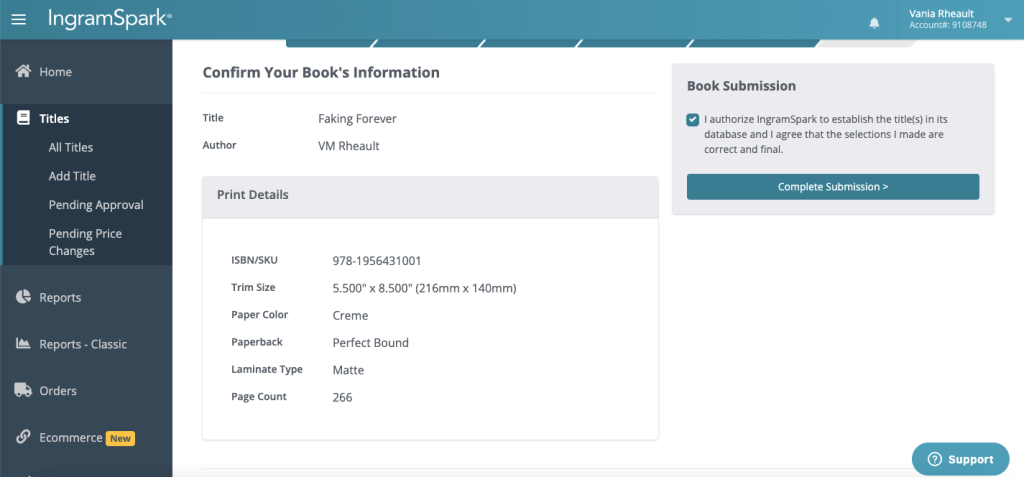Click the Ecommerce New badge
This screenshot has height=477, width=1024.
[120, 438]
